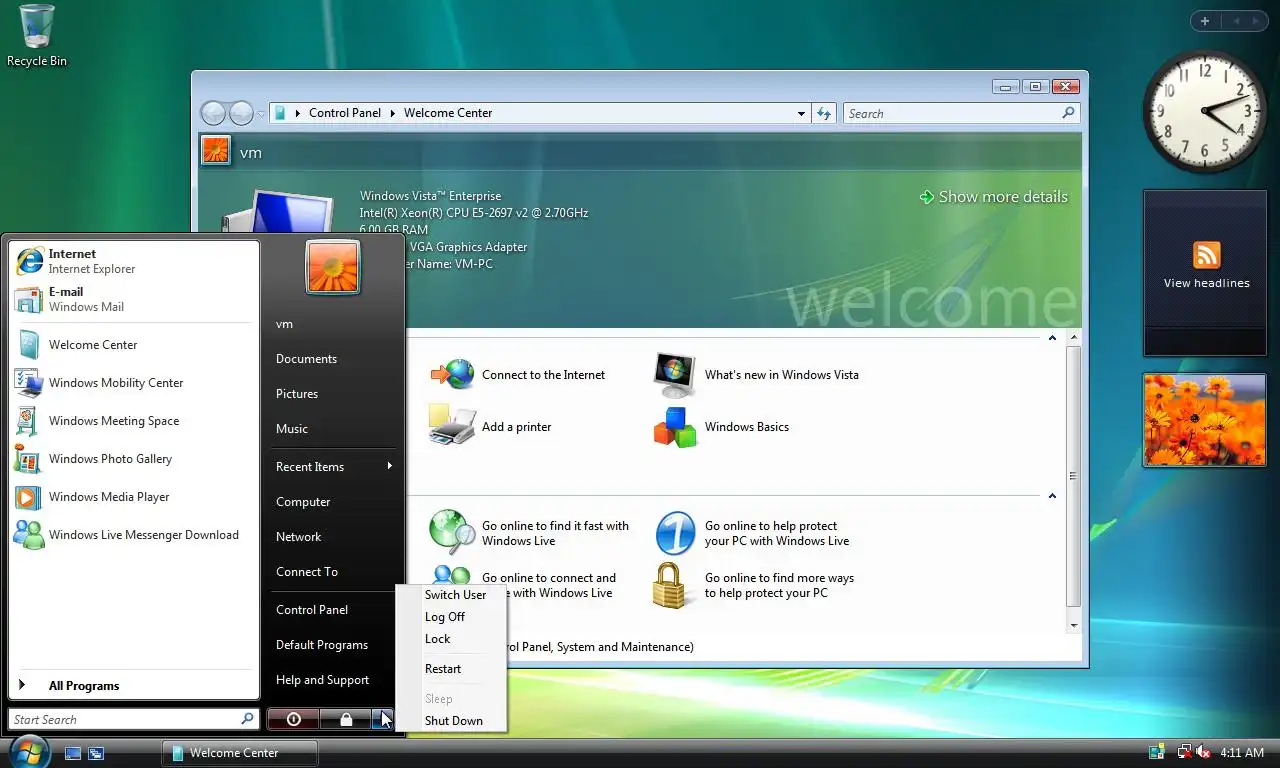Open Default Programs from Start menu
Screen dimensions: 1280x768
(x=322, y=645)
